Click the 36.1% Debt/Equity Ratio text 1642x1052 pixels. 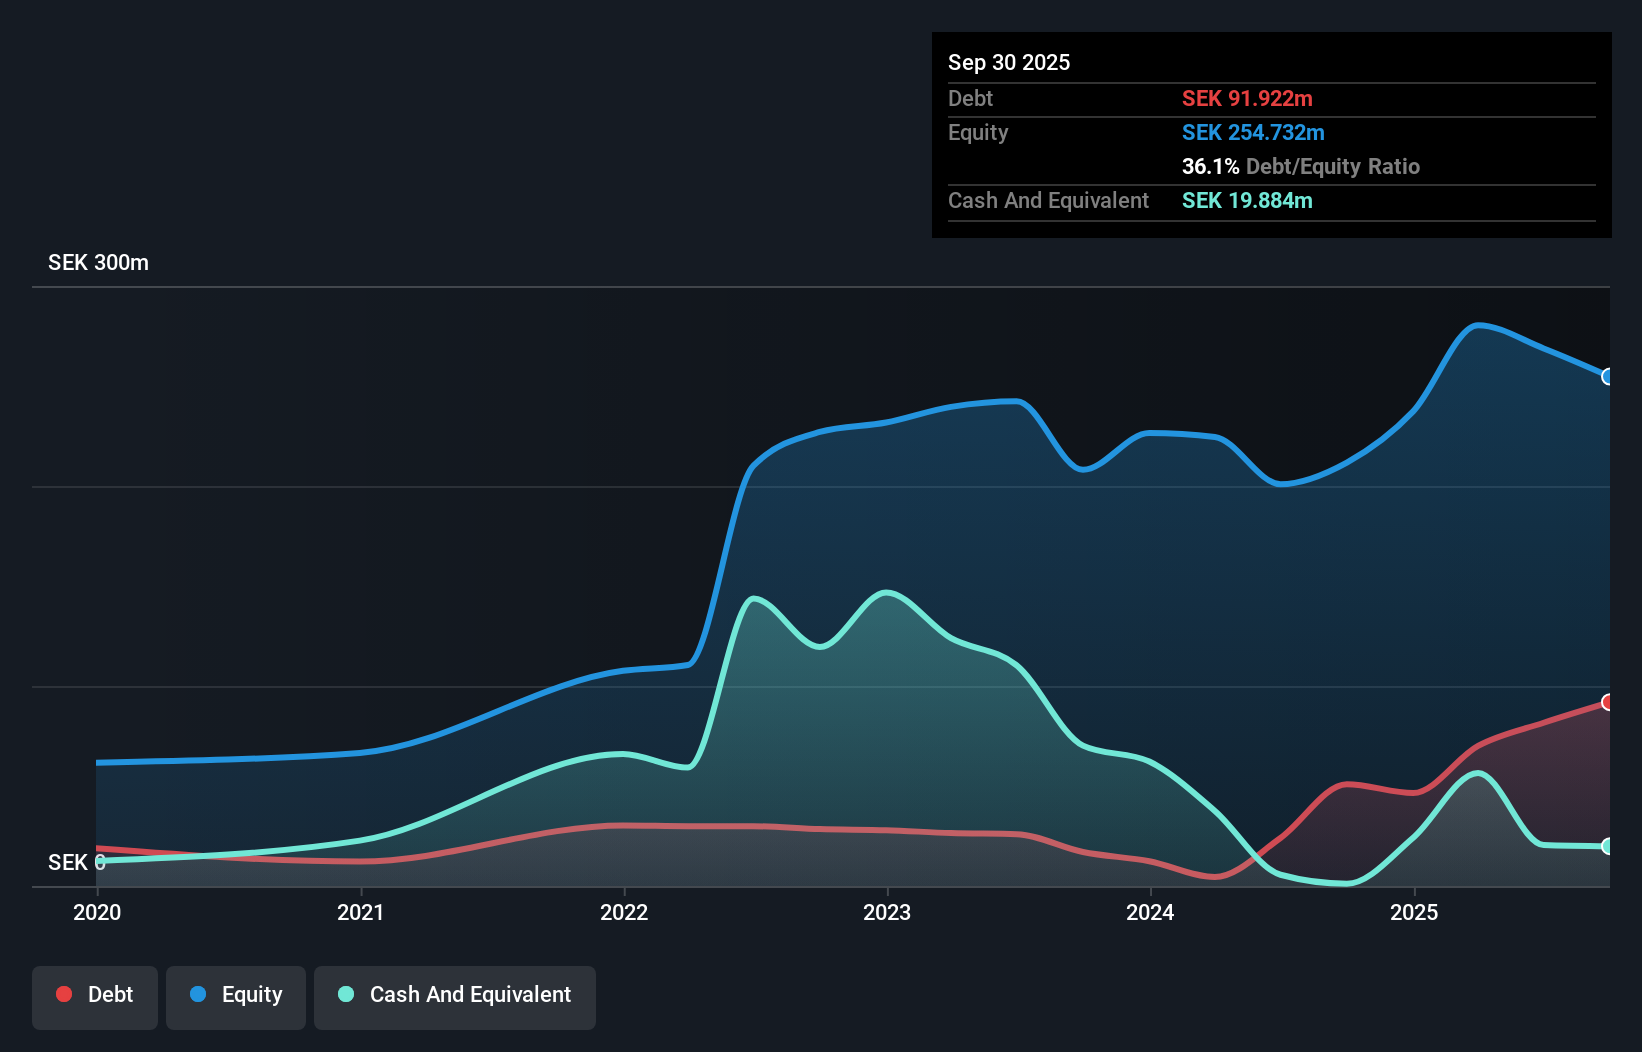pos(1300,167)
